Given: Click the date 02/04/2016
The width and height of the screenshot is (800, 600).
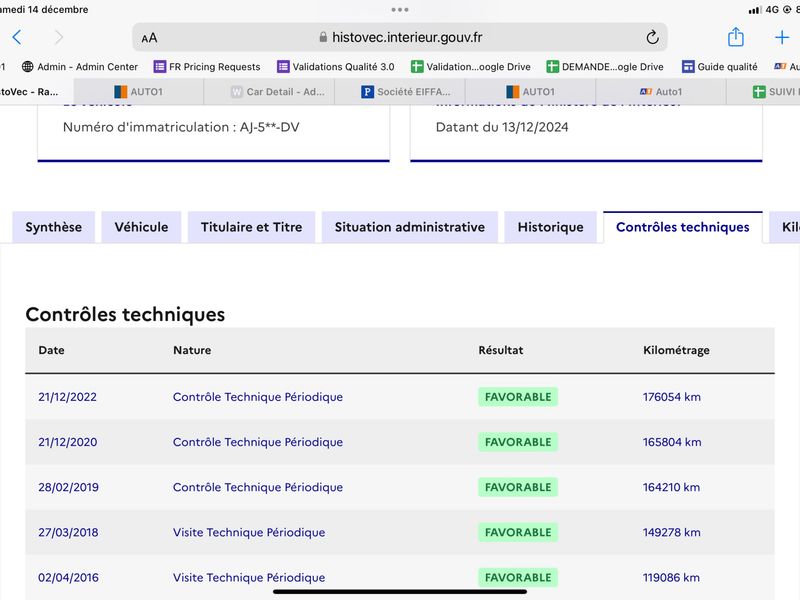Looking at the screenshot, I should click(68, 578).
